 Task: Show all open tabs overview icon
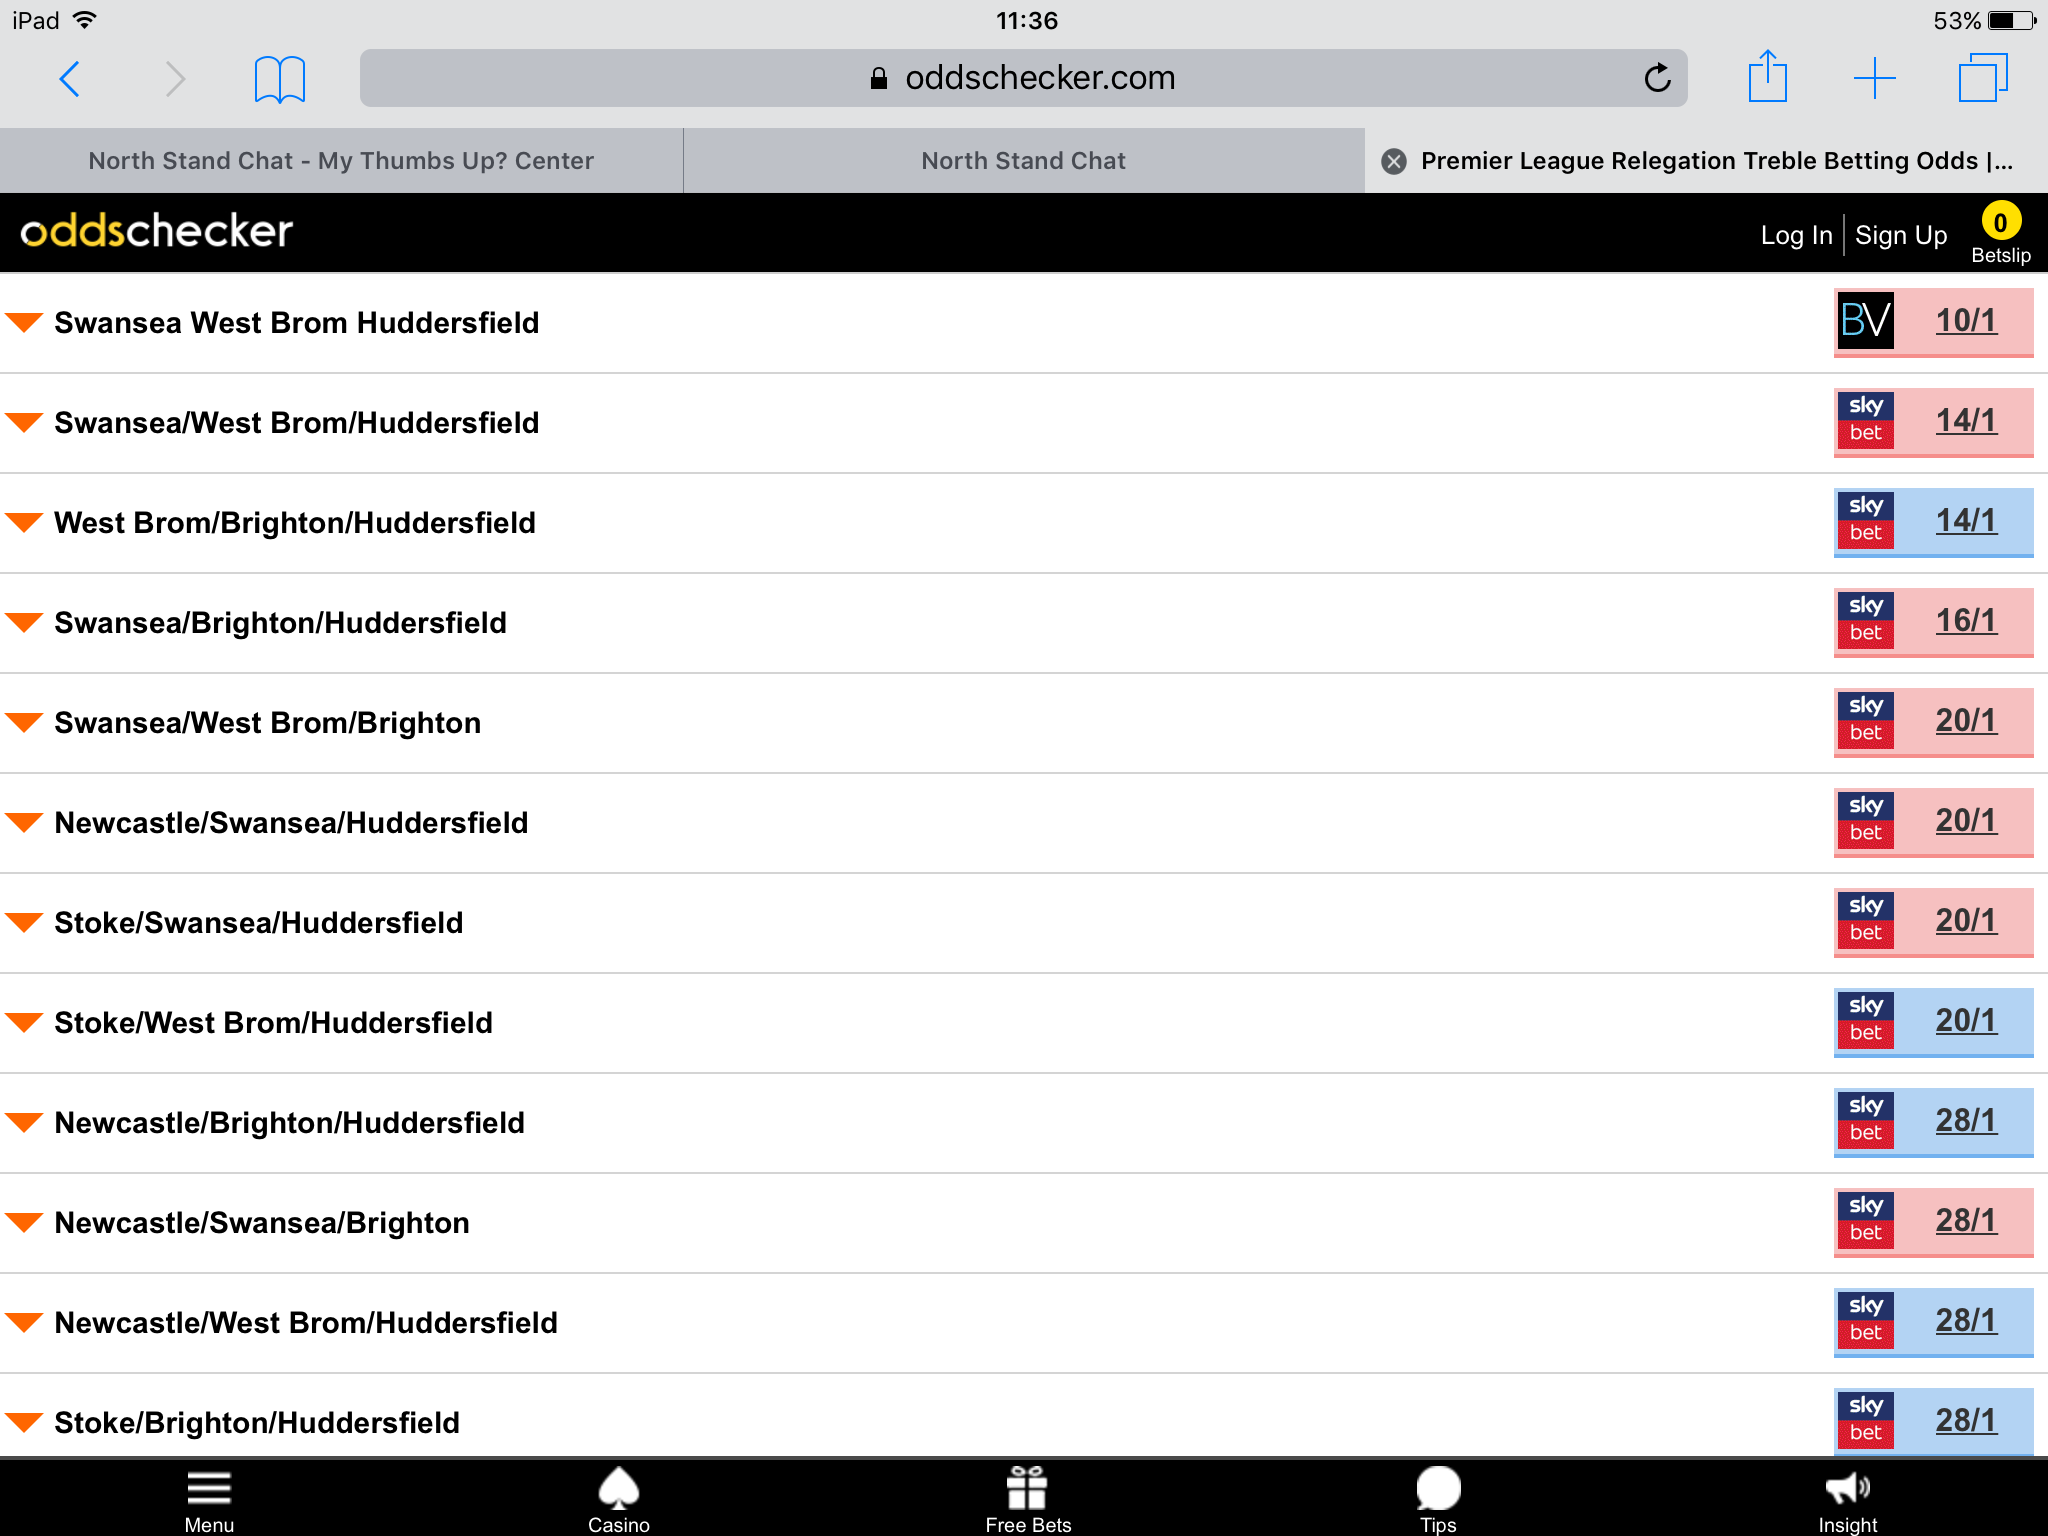(1982, 78)
